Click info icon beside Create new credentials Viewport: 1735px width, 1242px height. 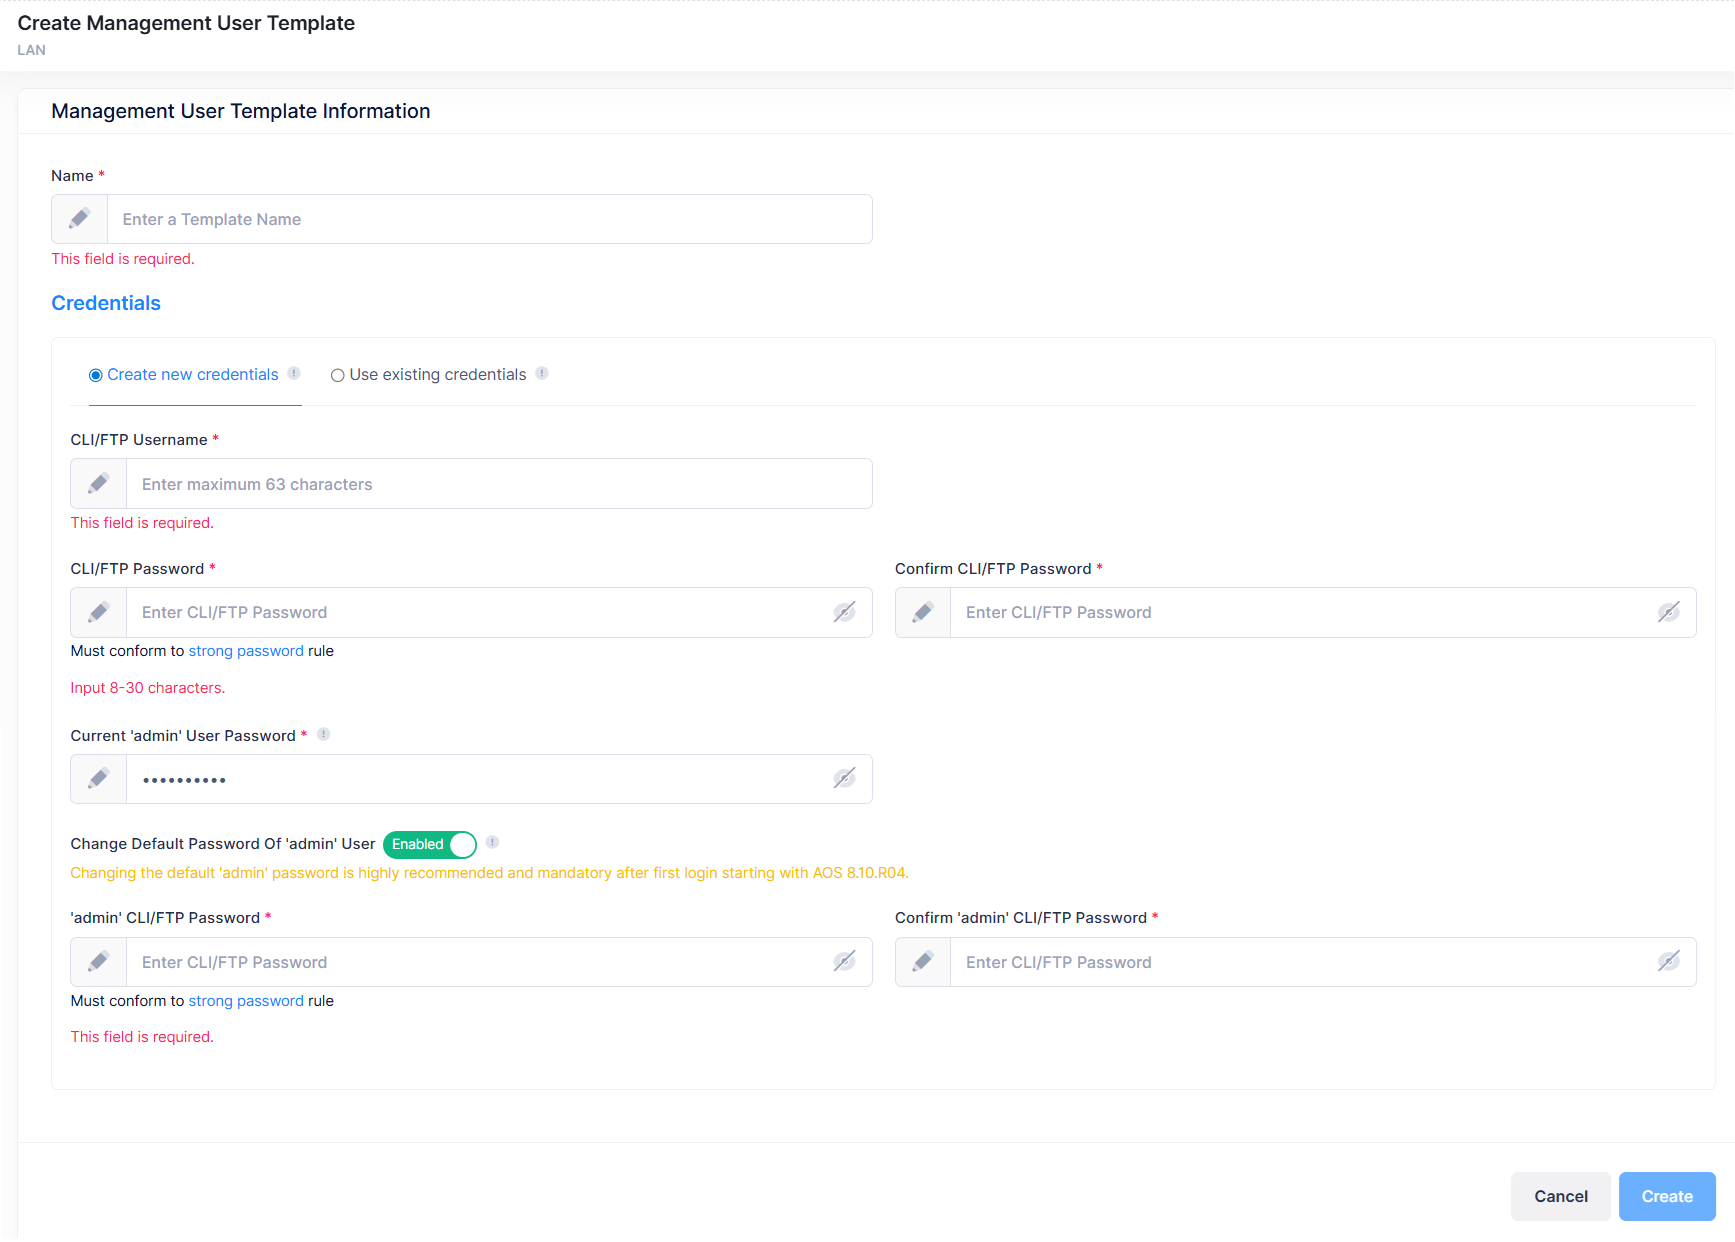[x=294, y=373]
